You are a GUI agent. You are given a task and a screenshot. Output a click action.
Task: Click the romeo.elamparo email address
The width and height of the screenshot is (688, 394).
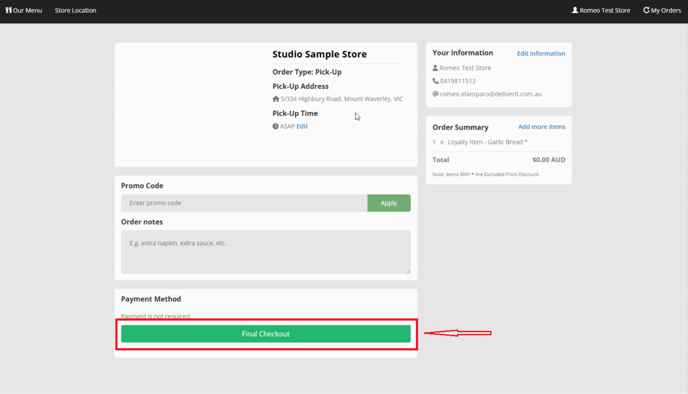coord(491,94)
